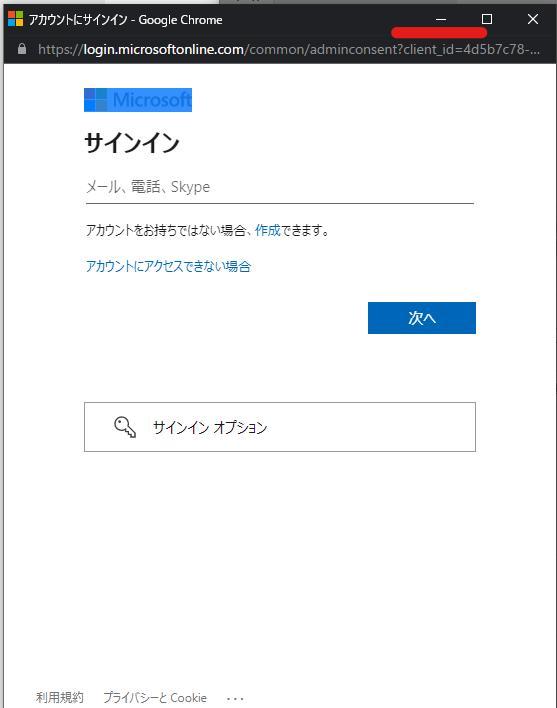Open the アカウントにアクセスできない場合 link
The height and width of the screenshot is (708, 557).
(168, 266)
